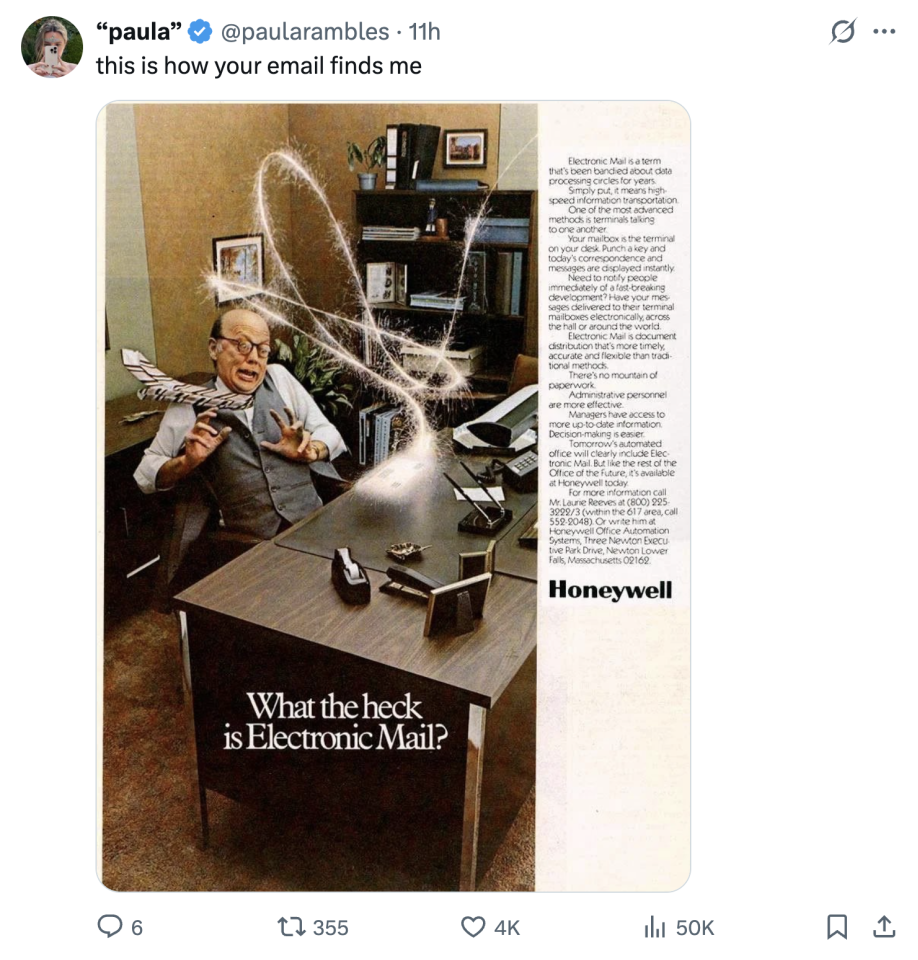918x960 pixels.
Task: Click the reply speech bubble icon
Action: [x=109, y=928]
